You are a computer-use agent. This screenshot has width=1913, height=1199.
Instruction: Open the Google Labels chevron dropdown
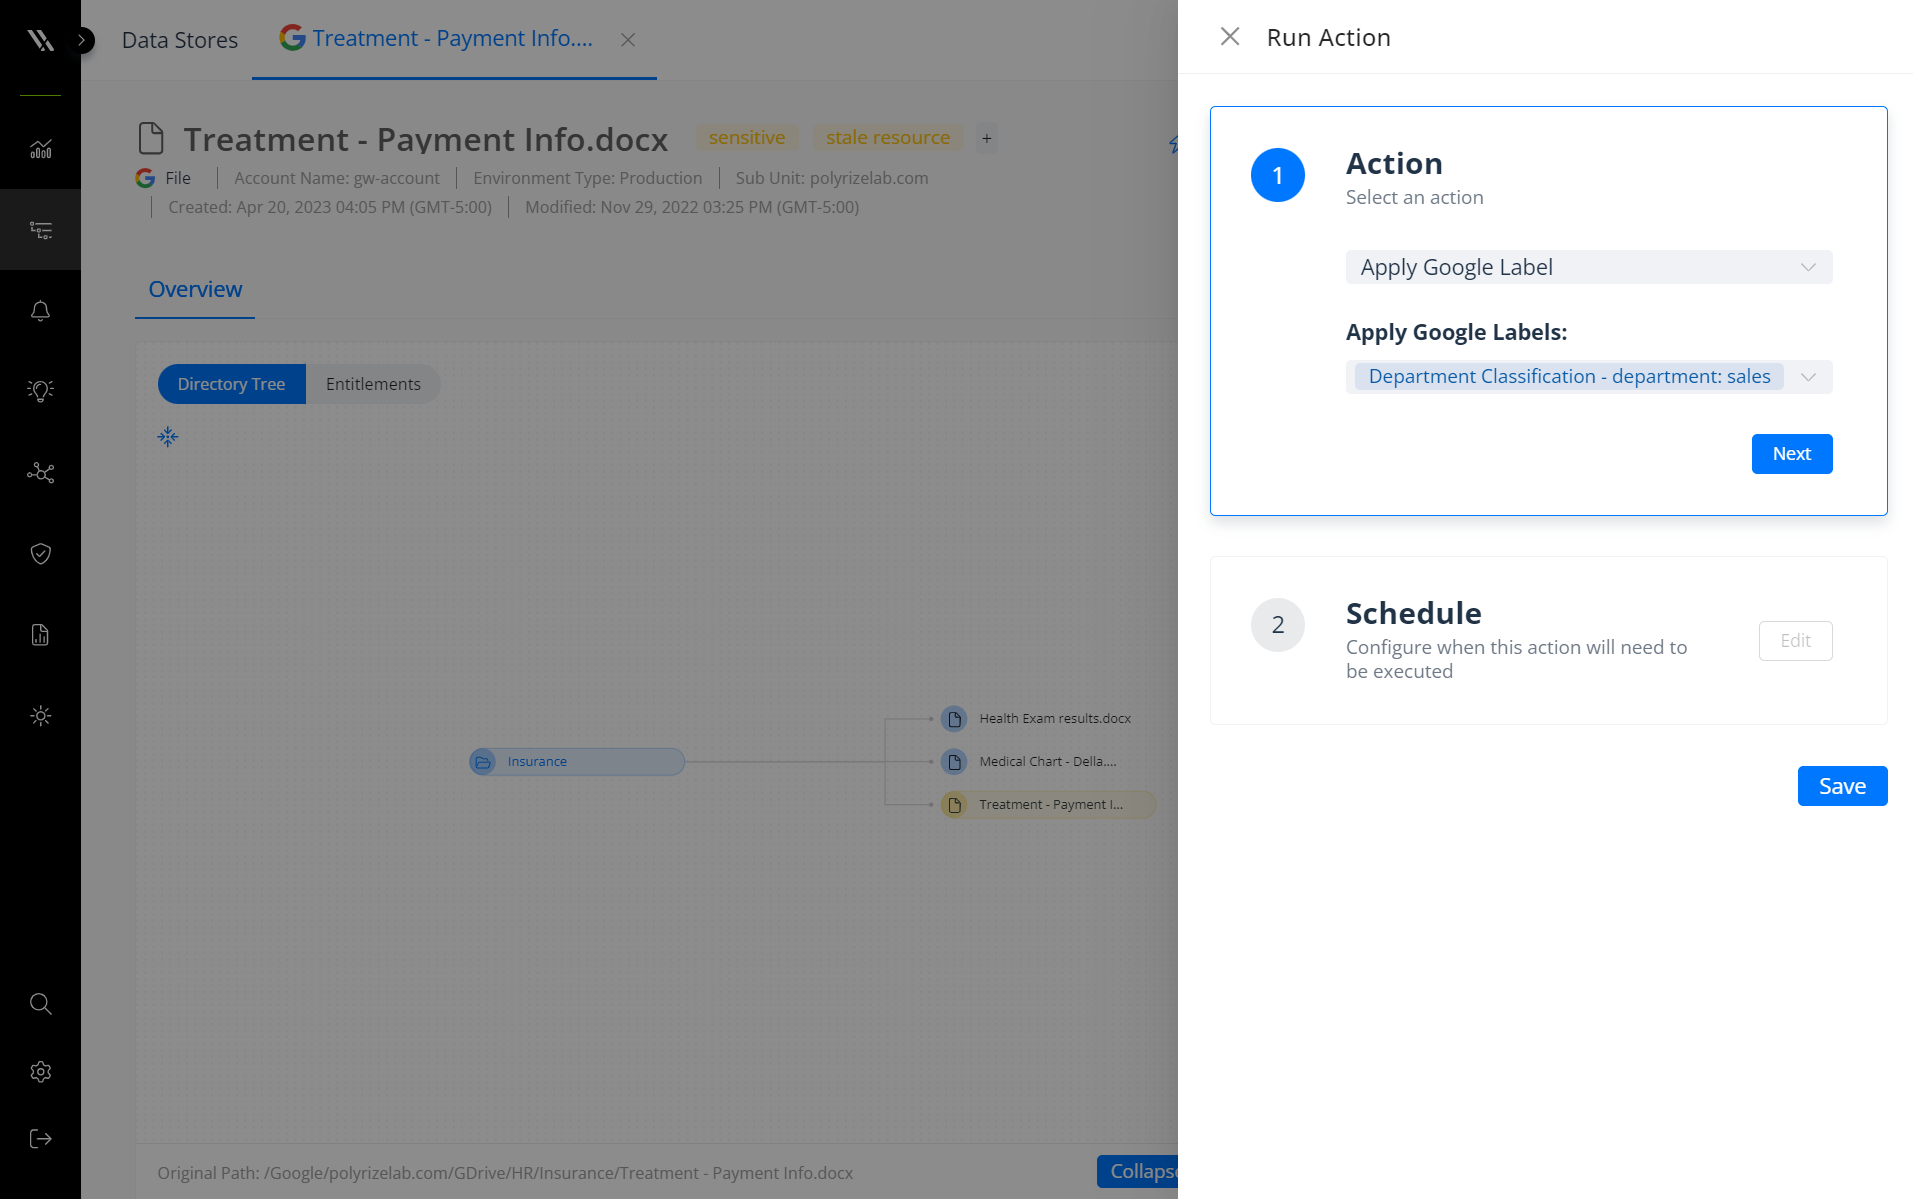click(x=1808, y=377)
